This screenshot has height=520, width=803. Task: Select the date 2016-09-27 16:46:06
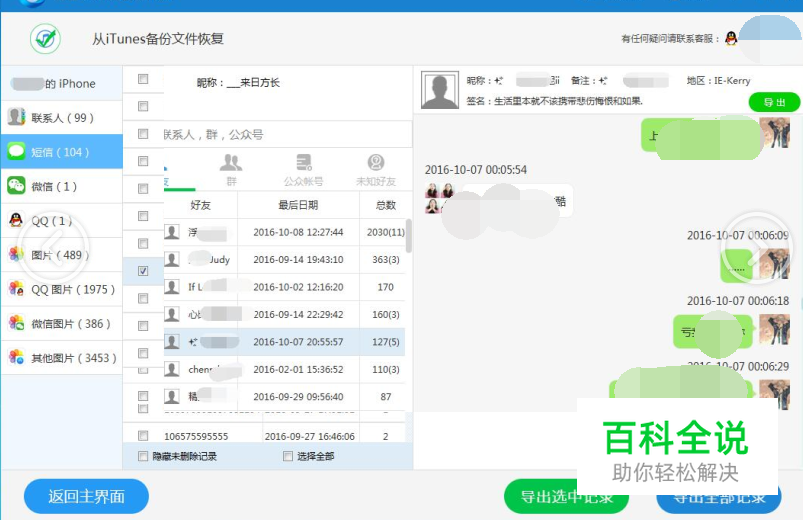pyautogui.click(x=309, y=436)
